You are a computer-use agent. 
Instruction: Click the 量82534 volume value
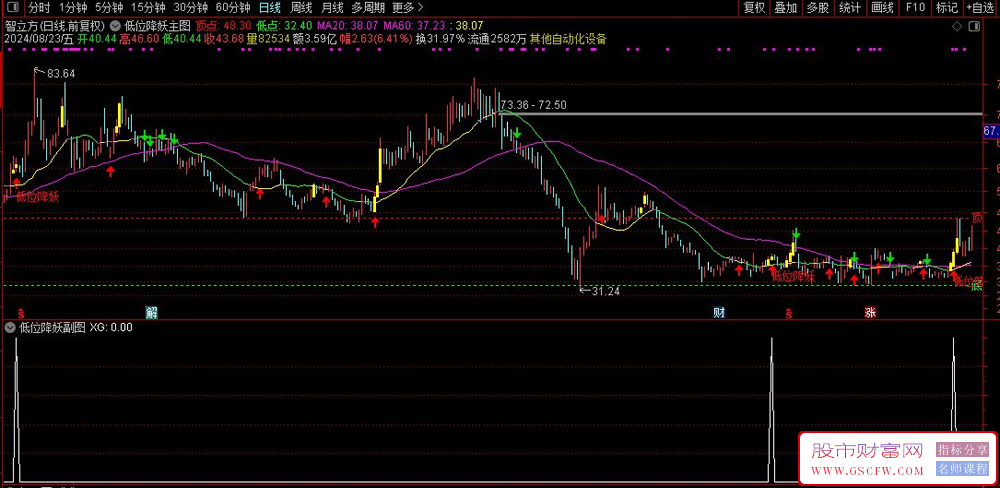(268, 39)
